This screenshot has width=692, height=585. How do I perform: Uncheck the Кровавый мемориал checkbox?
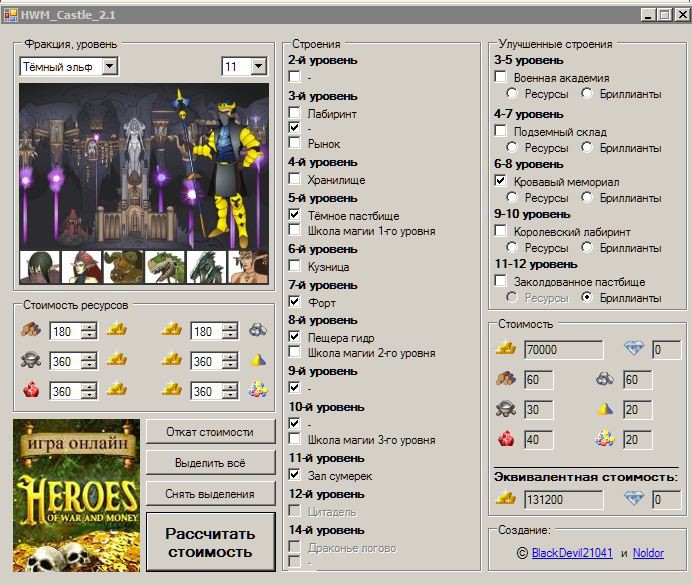pos(500,180)
